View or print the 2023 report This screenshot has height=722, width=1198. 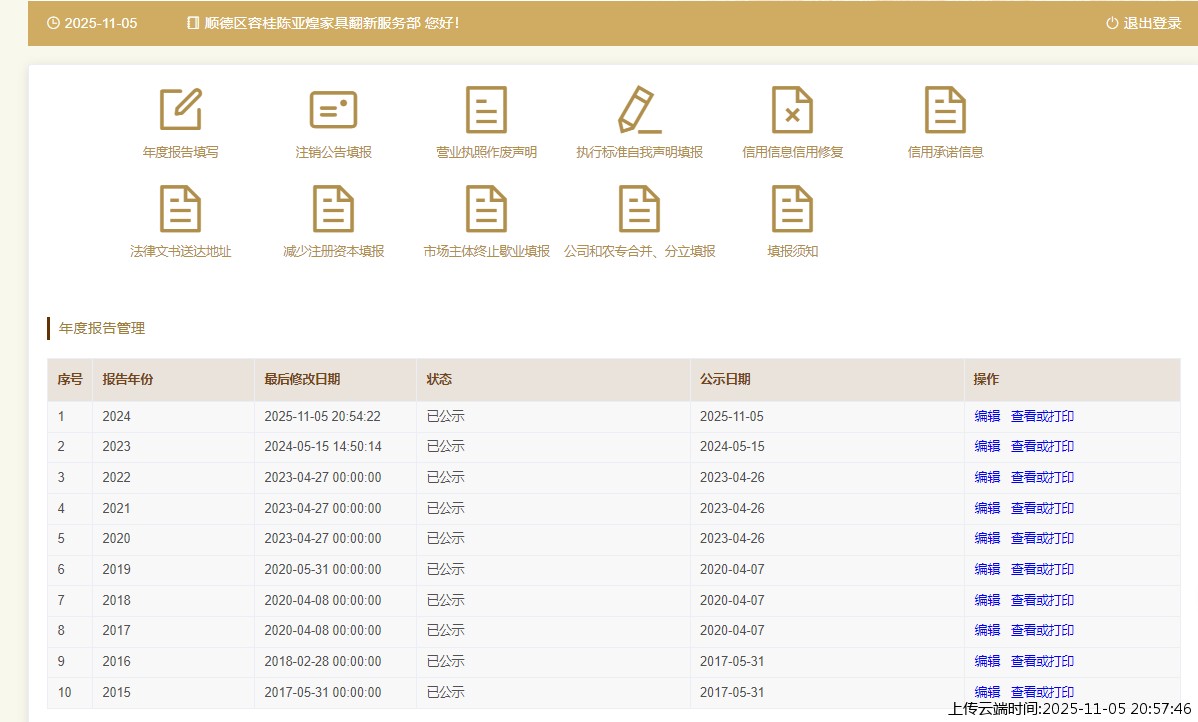(1042, 446)
